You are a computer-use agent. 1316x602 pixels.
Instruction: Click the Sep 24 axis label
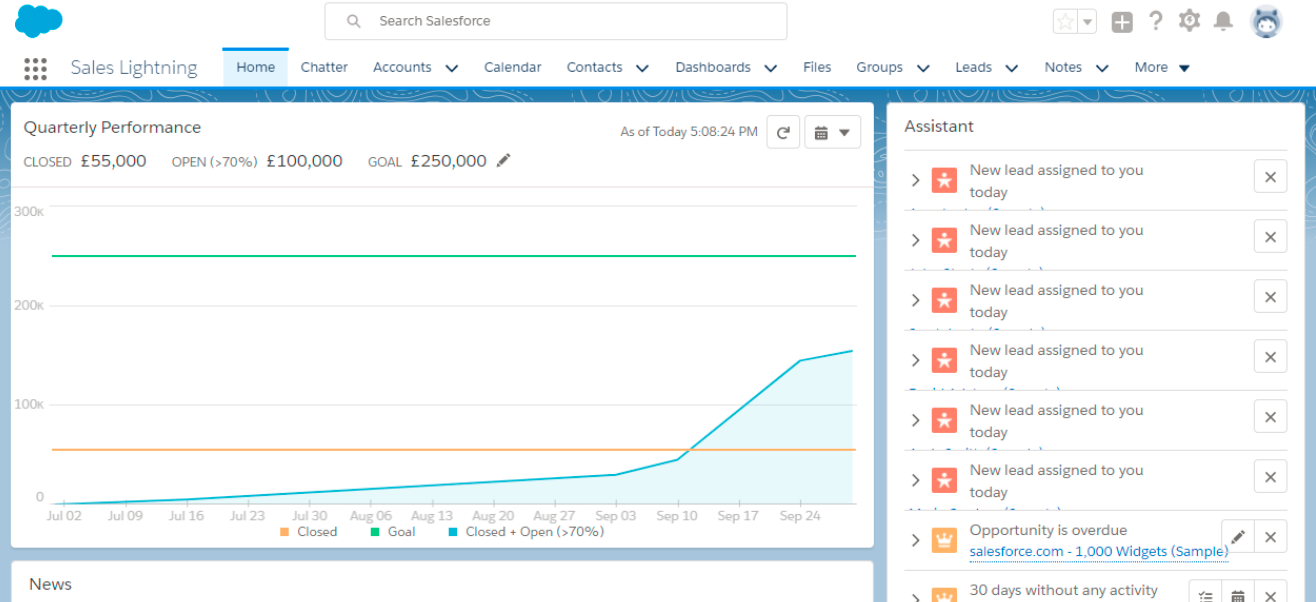click(799, 516)
